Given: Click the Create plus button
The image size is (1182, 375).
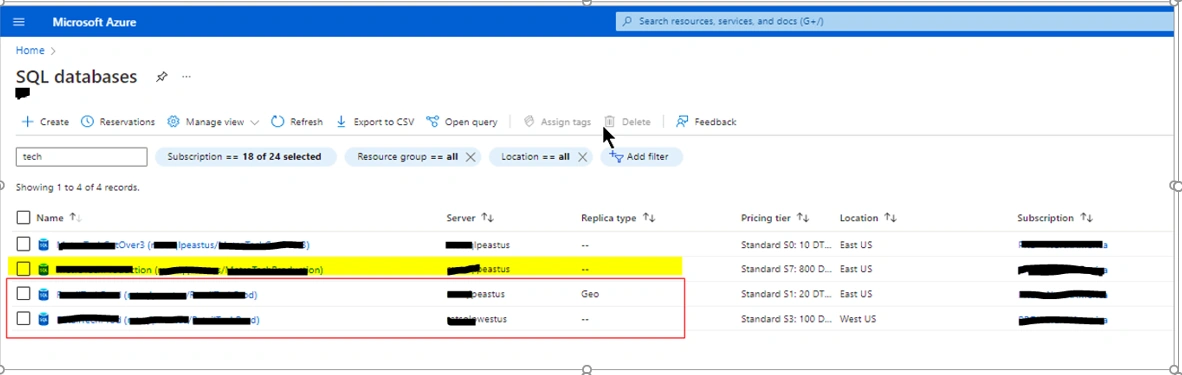Looking at the screenshot, I should [44, 121].
